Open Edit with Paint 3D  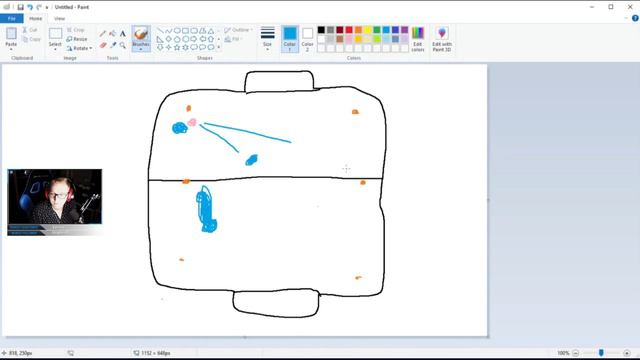click(442, 39)
